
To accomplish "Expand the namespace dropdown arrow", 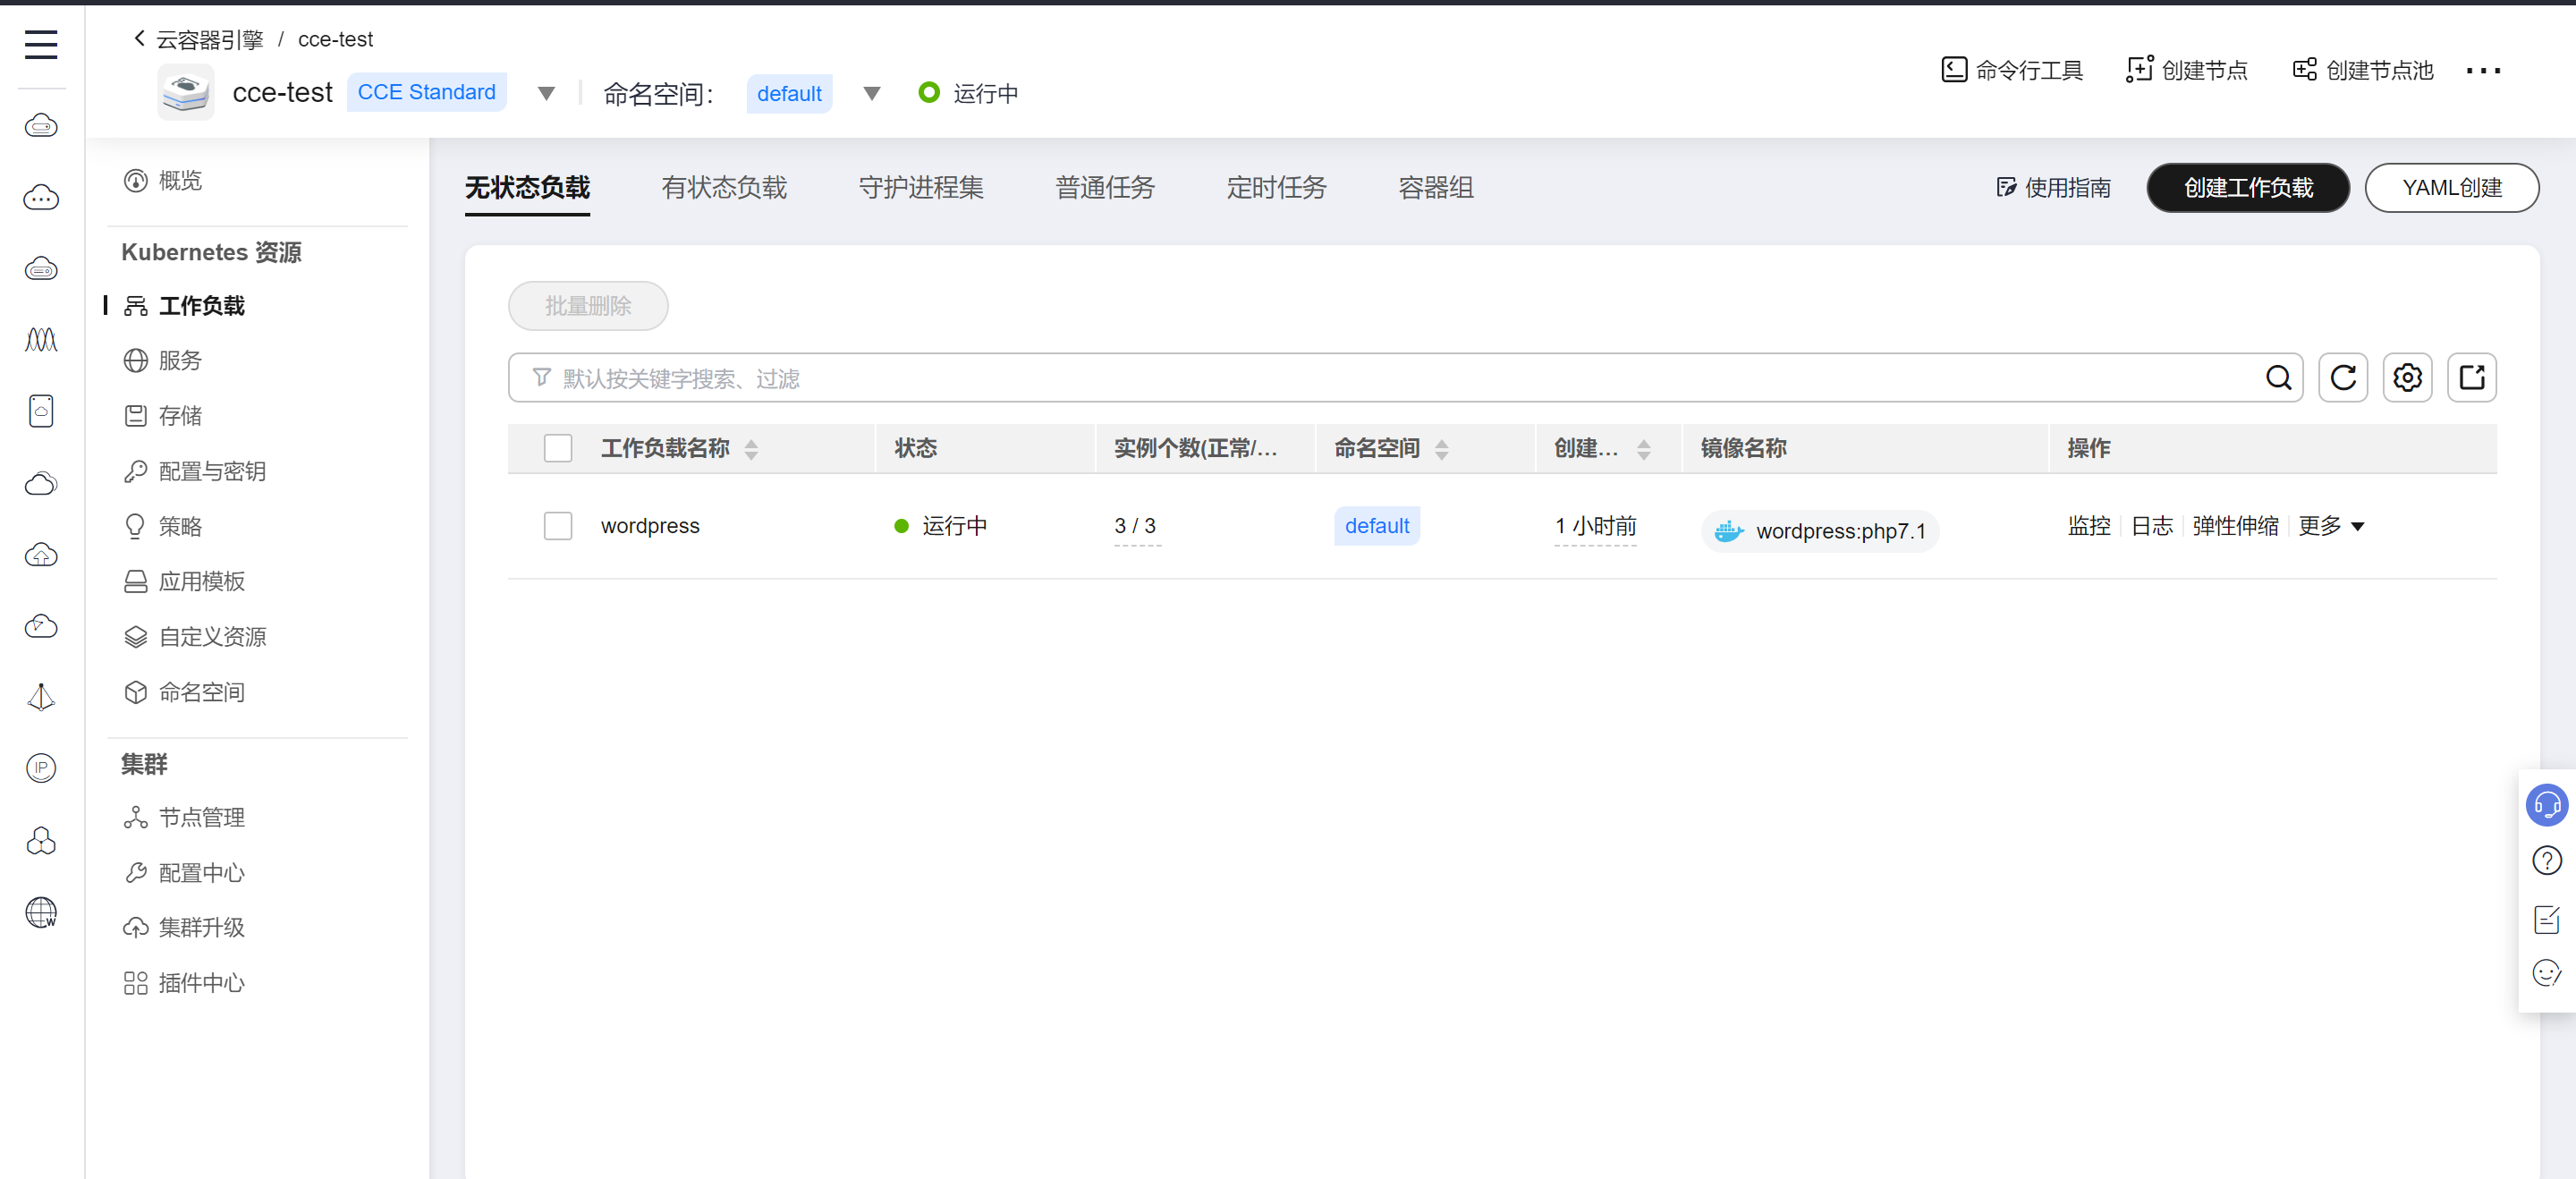I will [x=872, y=93].
